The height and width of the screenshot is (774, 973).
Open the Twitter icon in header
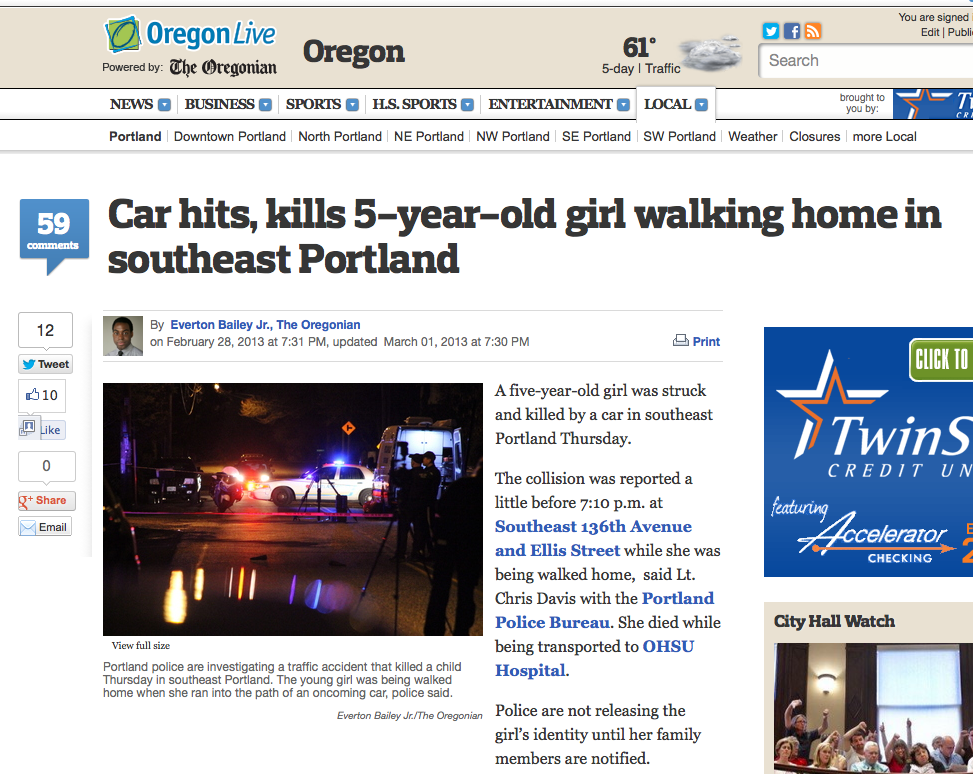[x=771, y=30]
